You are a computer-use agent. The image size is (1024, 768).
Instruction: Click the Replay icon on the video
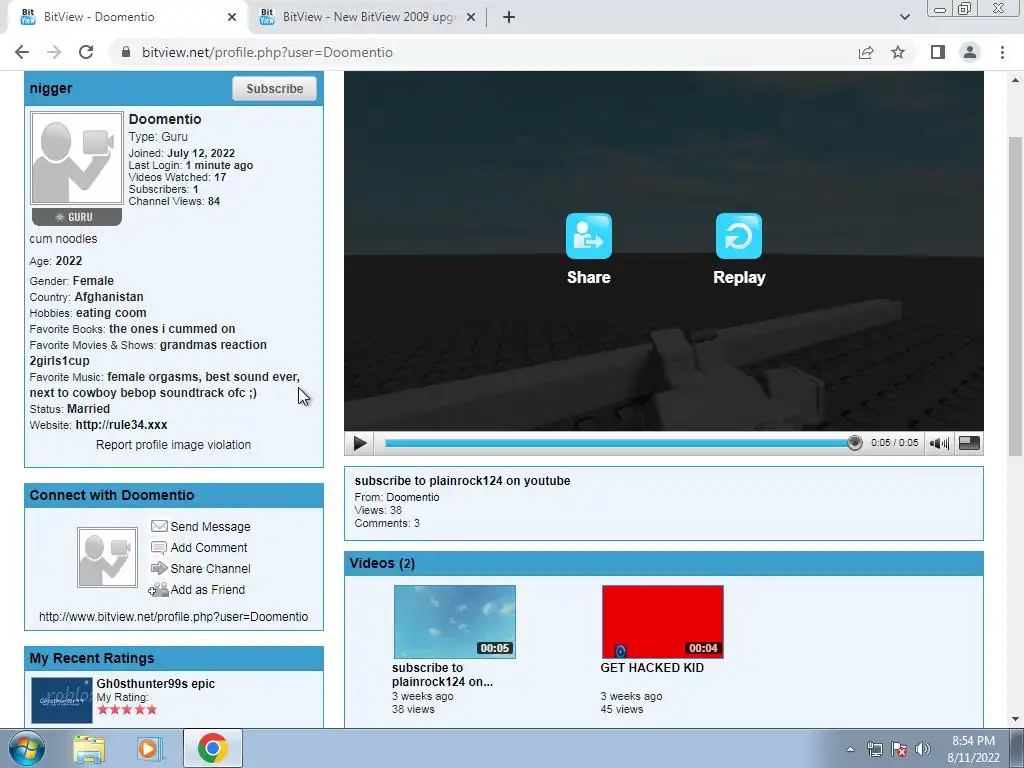pyautogui.click(x=739, y=236)
